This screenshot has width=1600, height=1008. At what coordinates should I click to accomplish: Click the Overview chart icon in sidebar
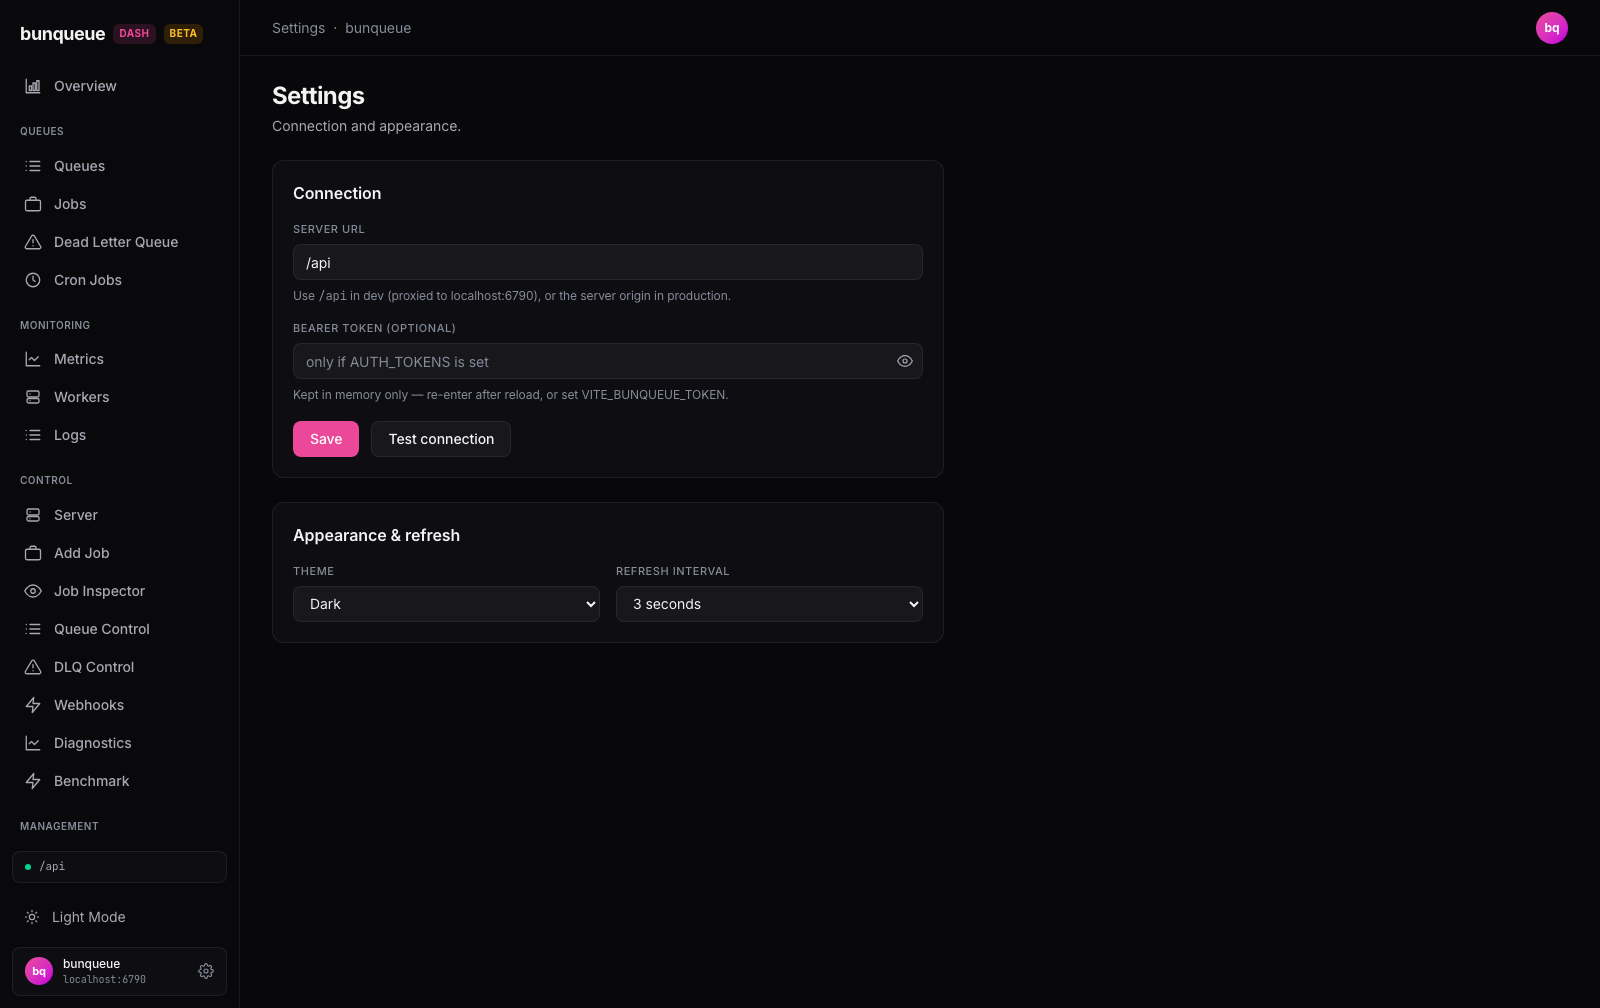click(x=33, y=86)
